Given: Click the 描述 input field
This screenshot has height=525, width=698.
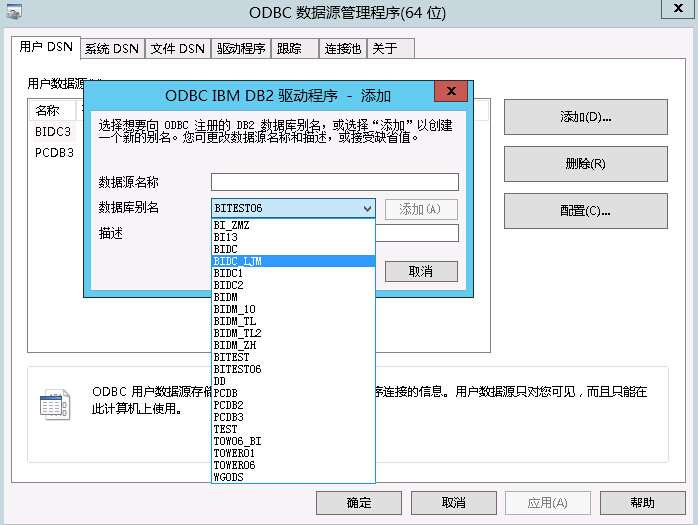Looking at the screenshot, I should (x=417, y=233).
